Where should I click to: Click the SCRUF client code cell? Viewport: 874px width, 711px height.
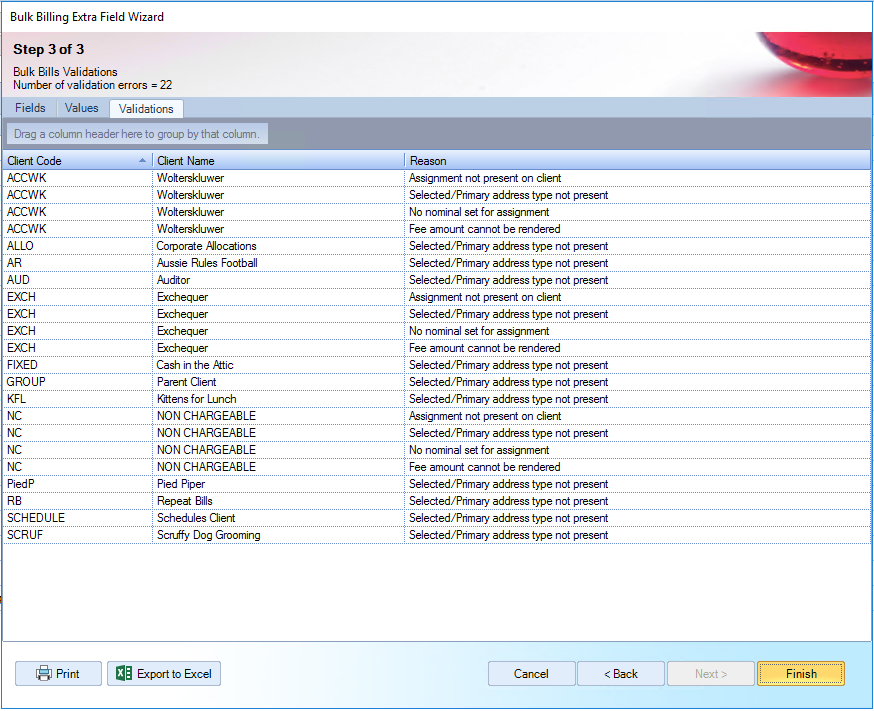point(77,535)
